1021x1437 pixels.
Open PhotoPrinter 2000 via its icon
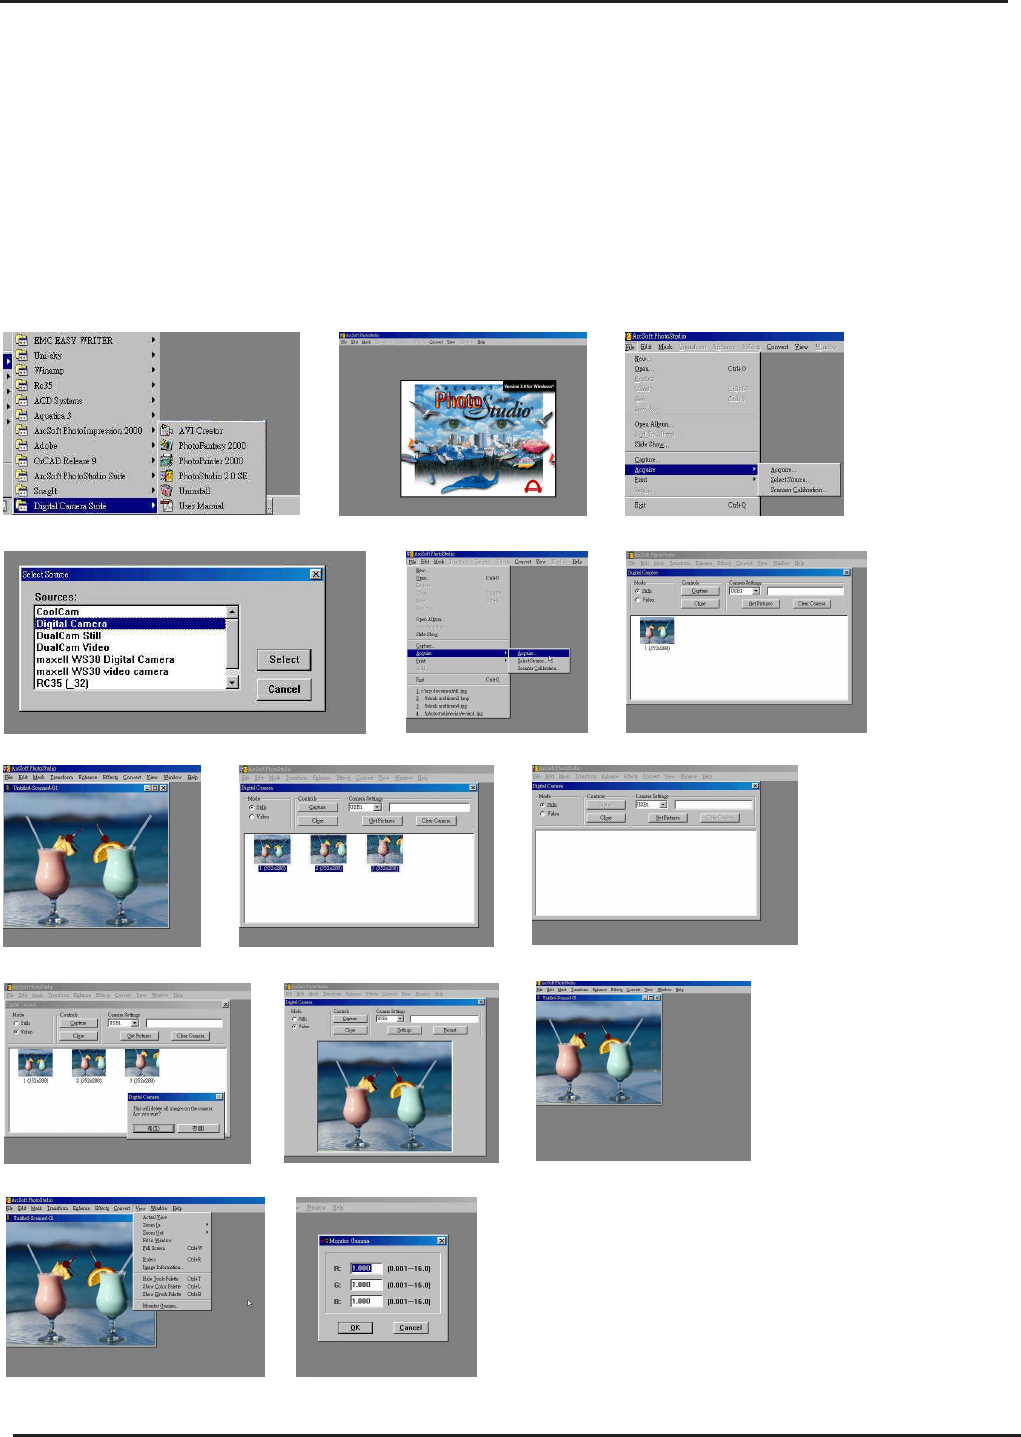pos(167,461)
